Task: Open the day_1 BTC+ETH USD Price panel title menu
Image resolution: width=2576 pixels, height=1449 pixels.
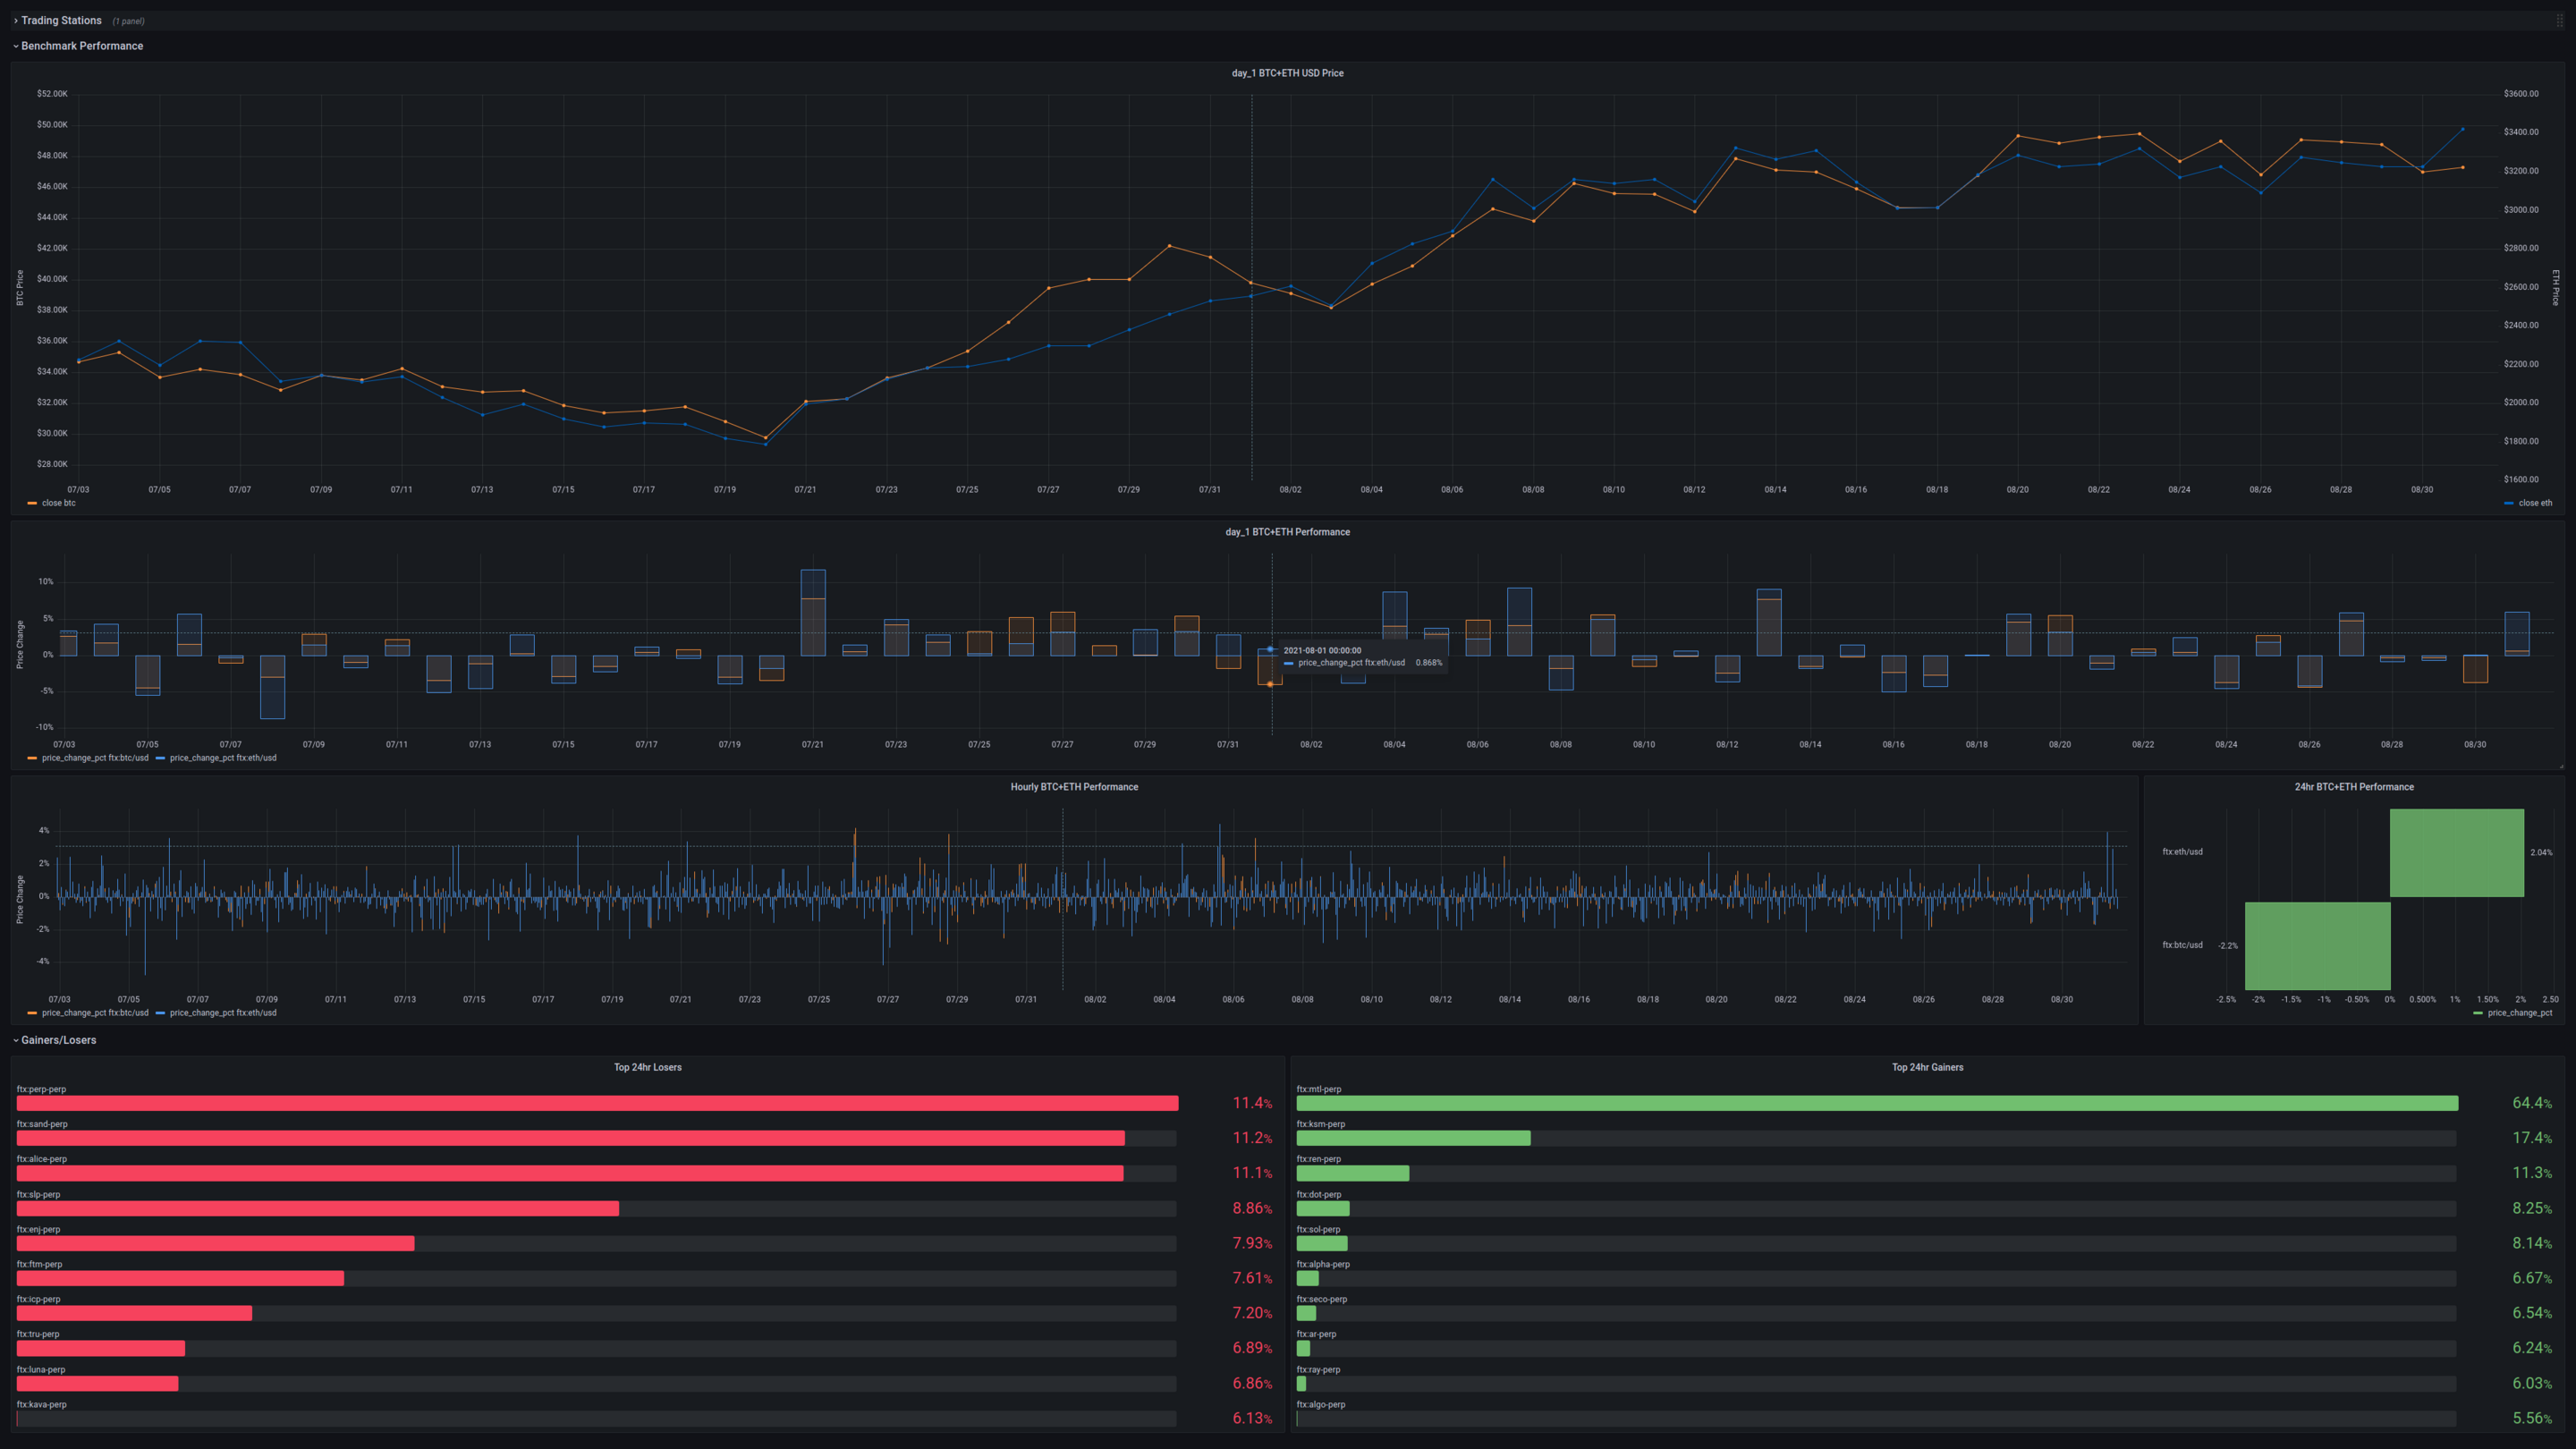Action: [1287, 73]
